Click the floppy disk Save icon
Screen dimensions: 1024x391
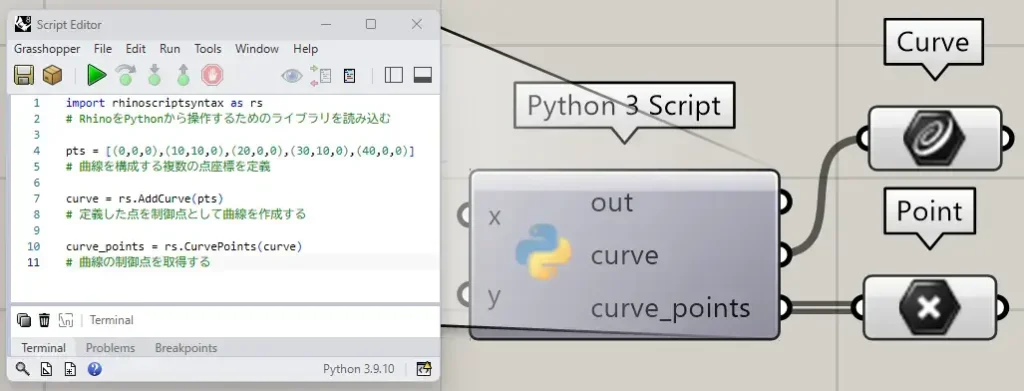click(x=24, y=75)
